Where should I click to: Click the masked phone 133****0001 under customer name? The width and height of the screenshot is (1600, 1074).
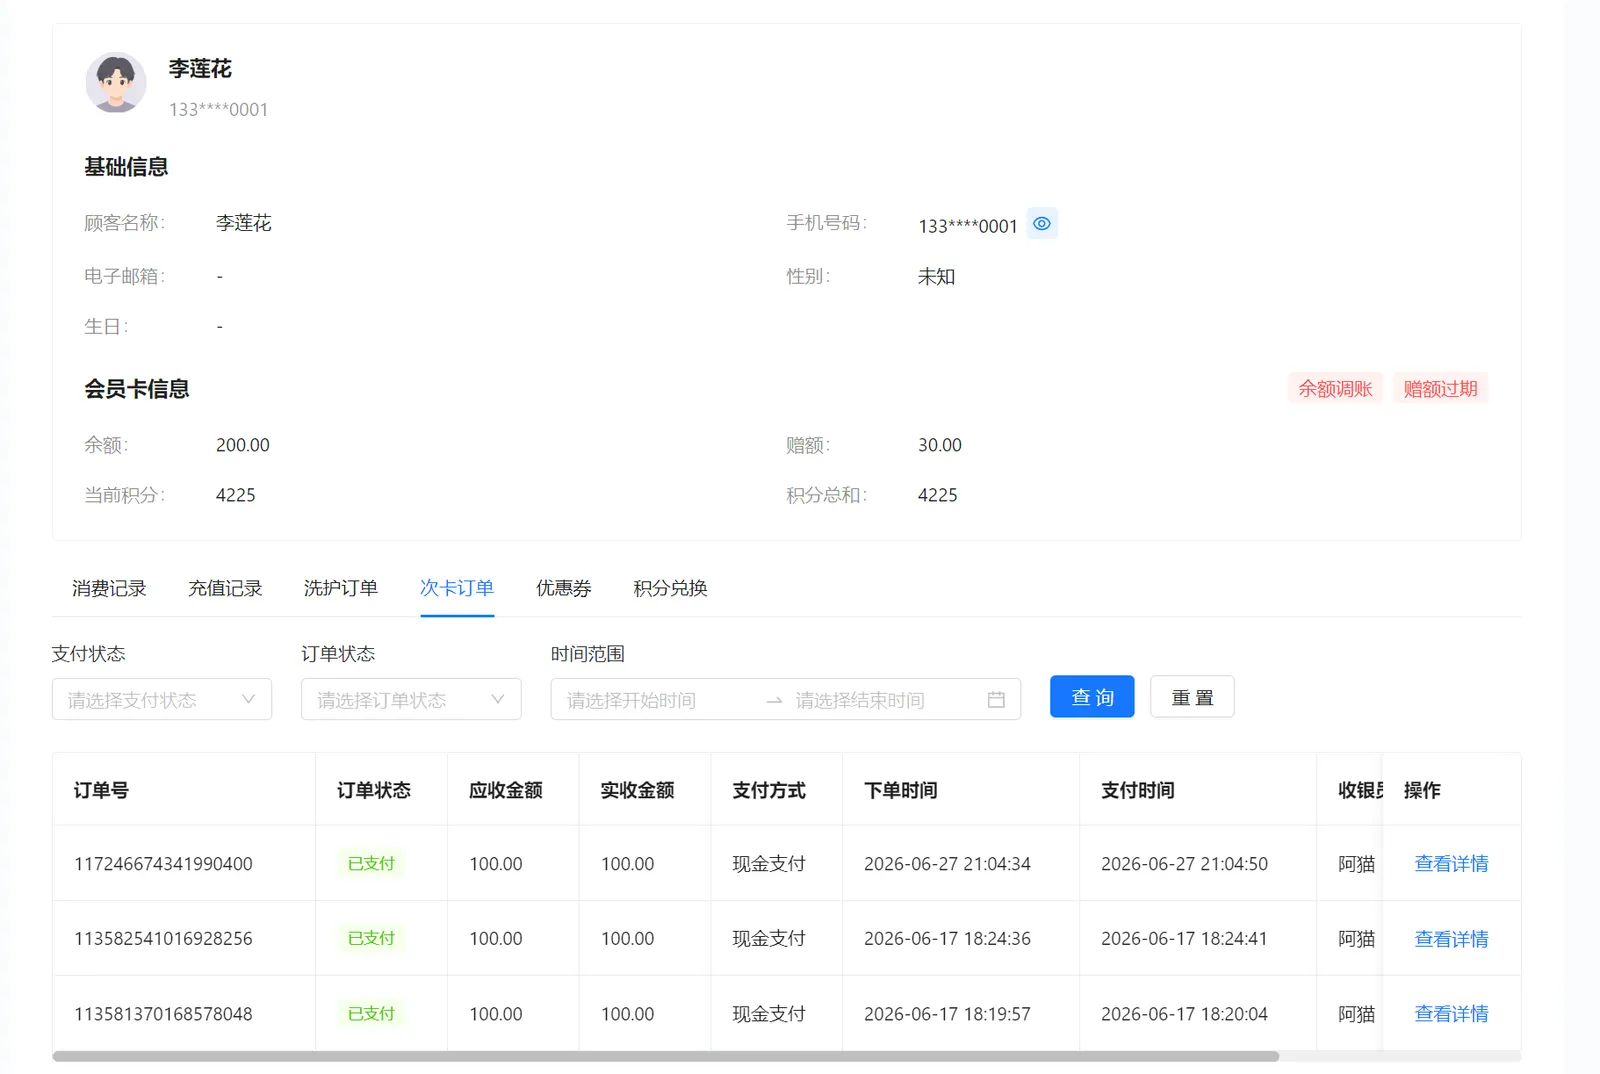[218, 109]
